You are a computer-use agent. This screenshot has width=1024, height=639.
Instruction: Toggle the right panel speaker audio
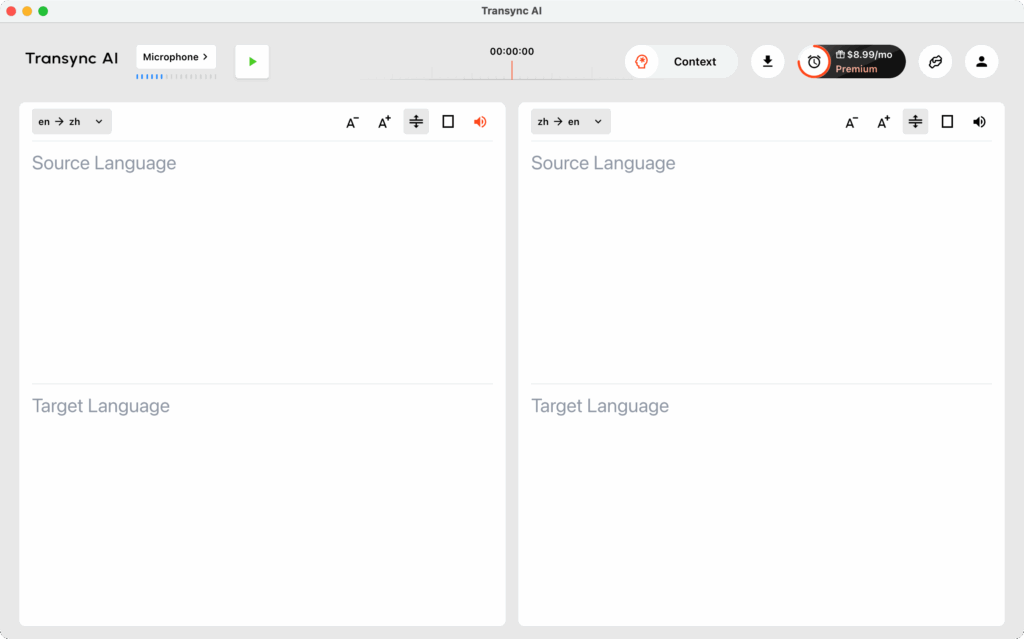(979, 122)
